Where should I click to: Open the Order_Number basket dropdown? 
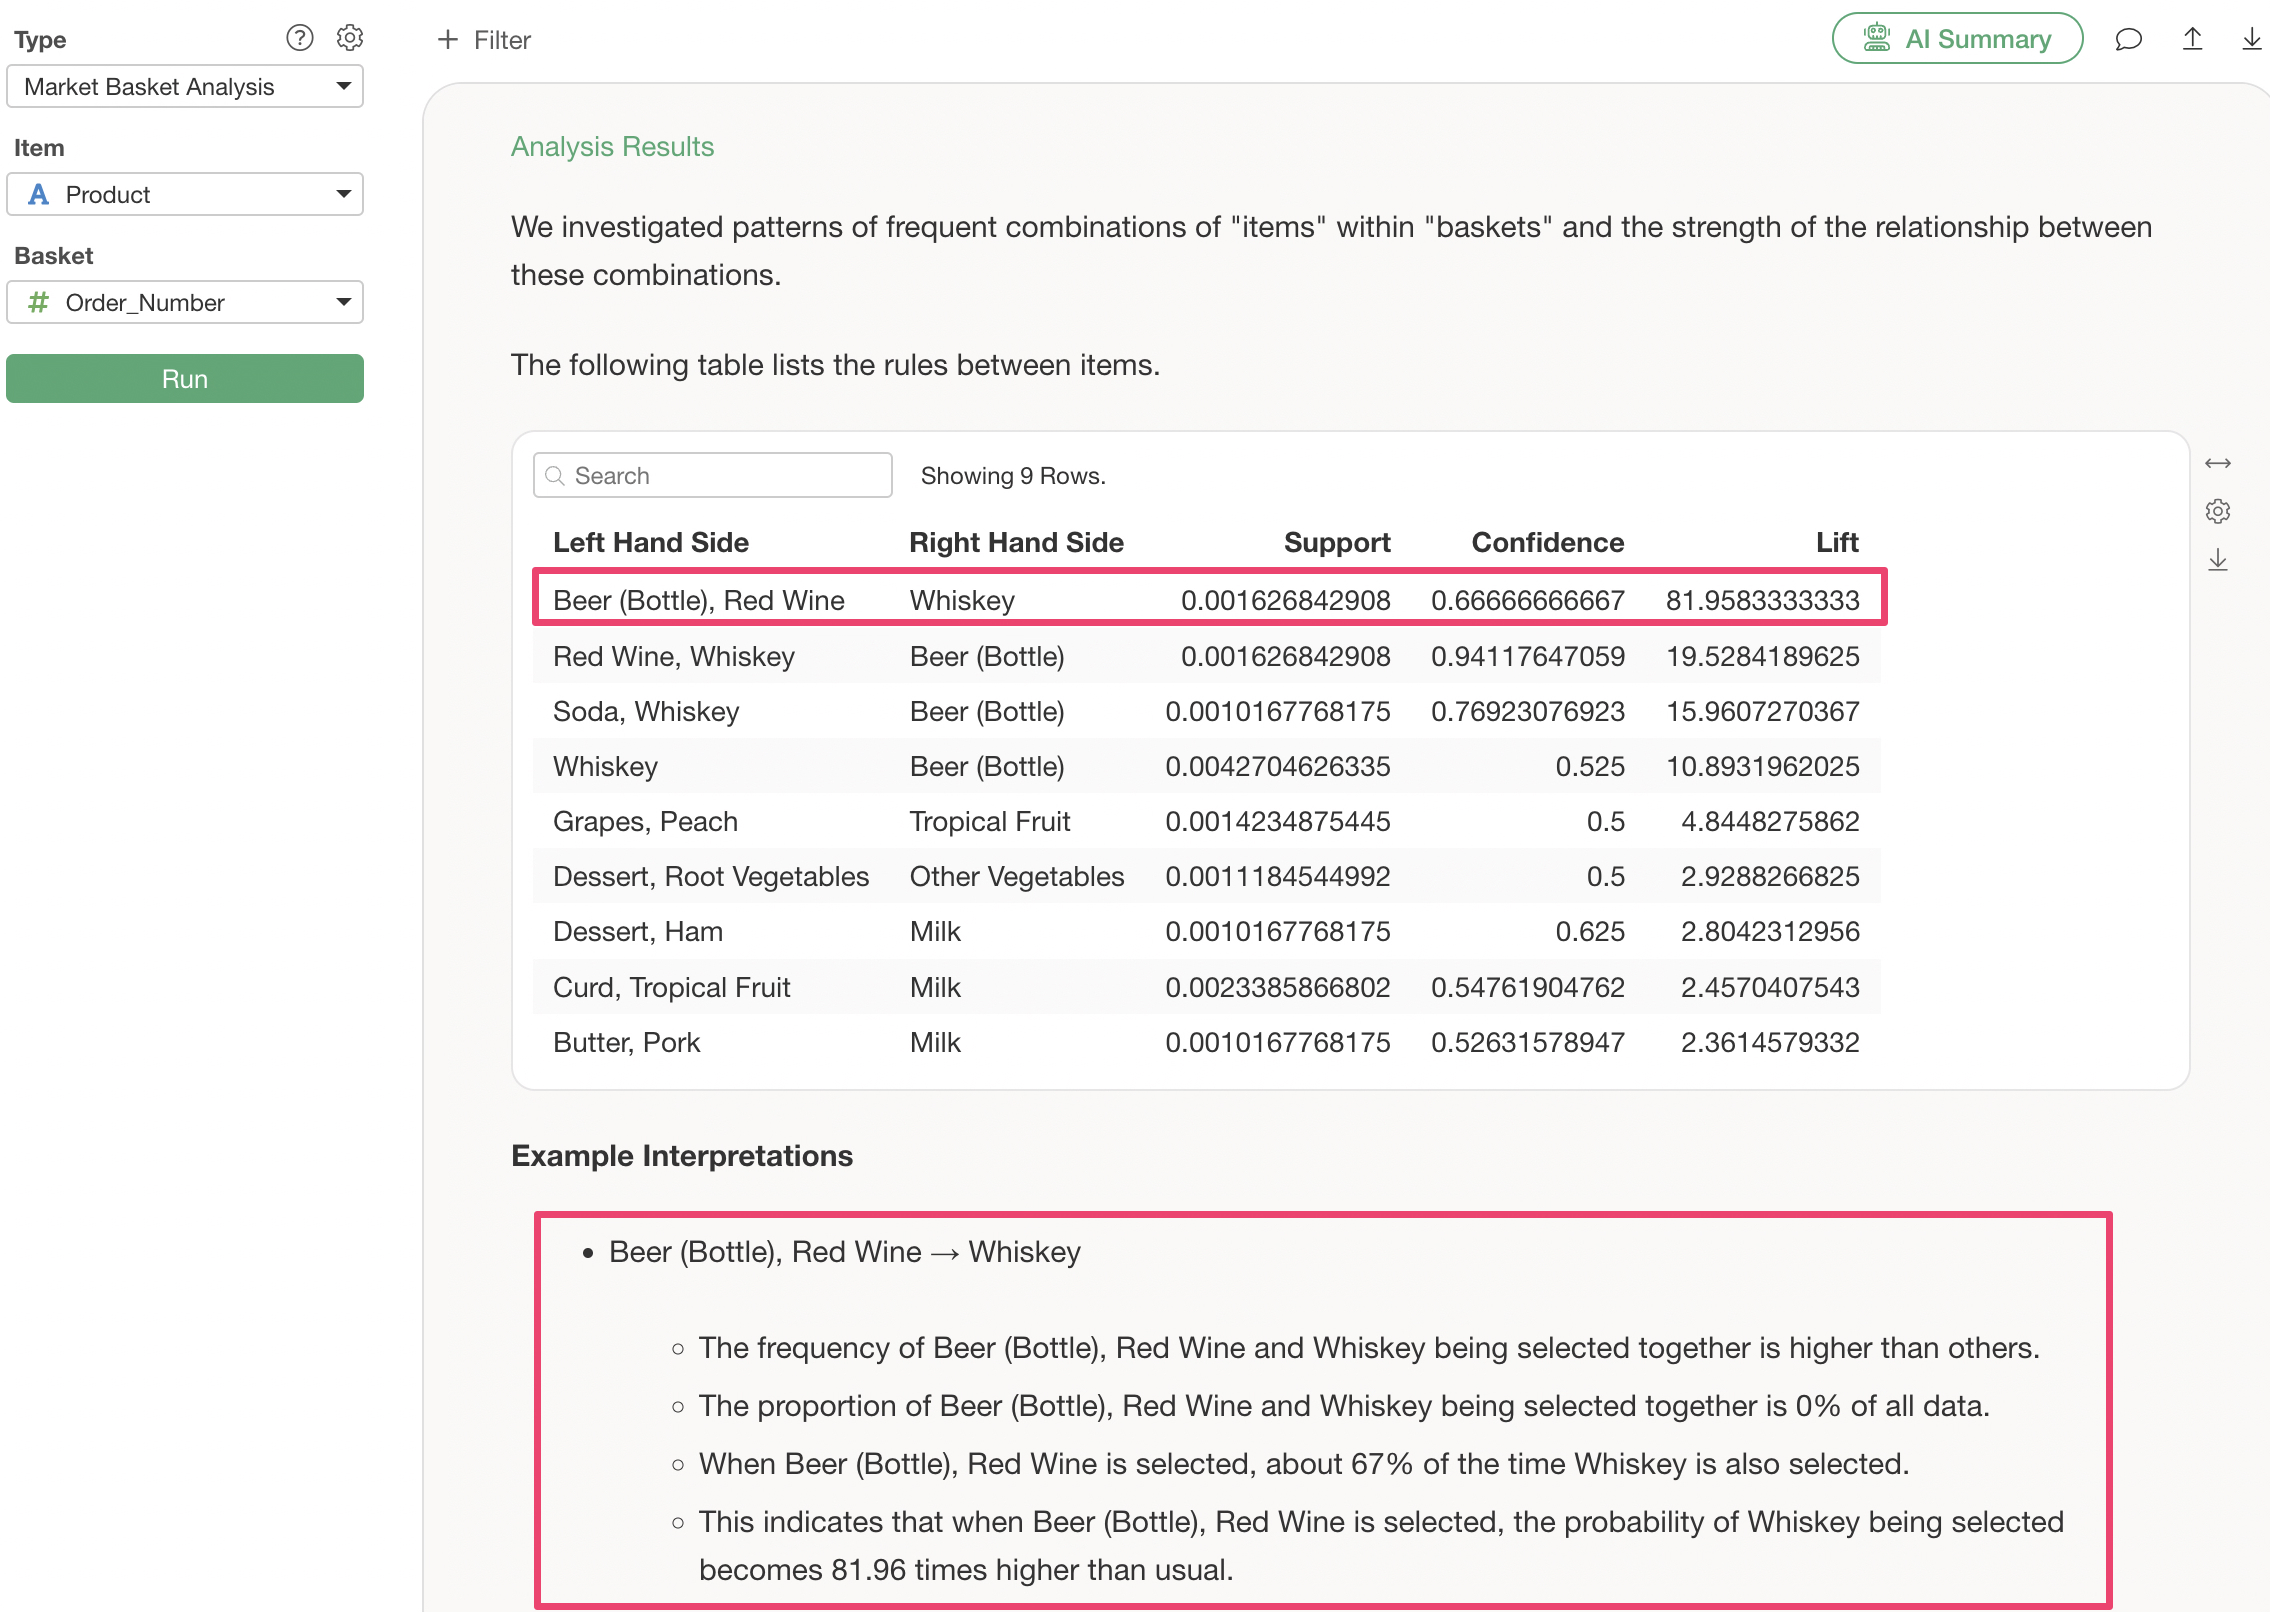(185, 302)
